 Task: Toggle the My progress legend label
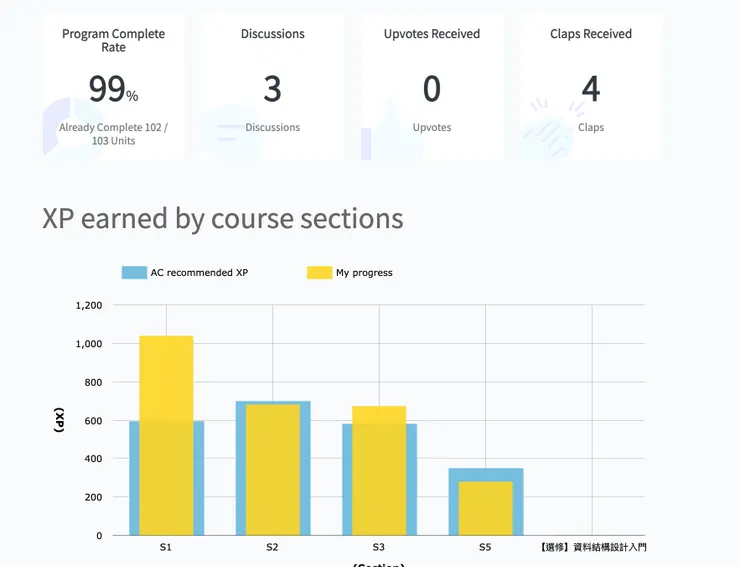pos(364,272)
